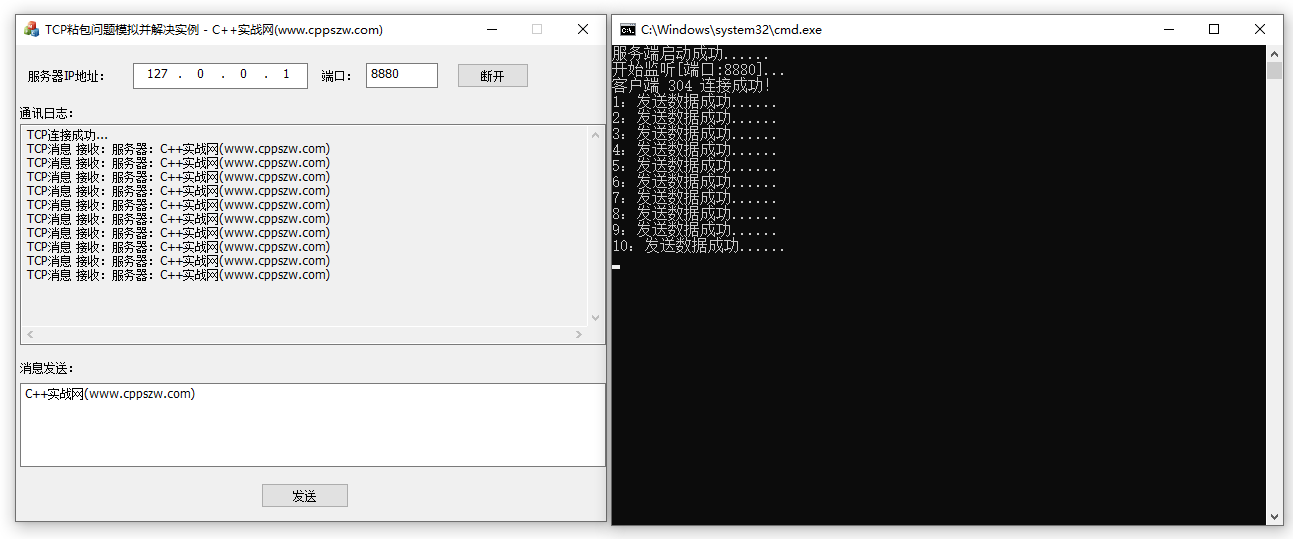1293x539 pixels.
Task: Click the cmd window scrollbar up arrow
Action: click(x=1274, y=54)
